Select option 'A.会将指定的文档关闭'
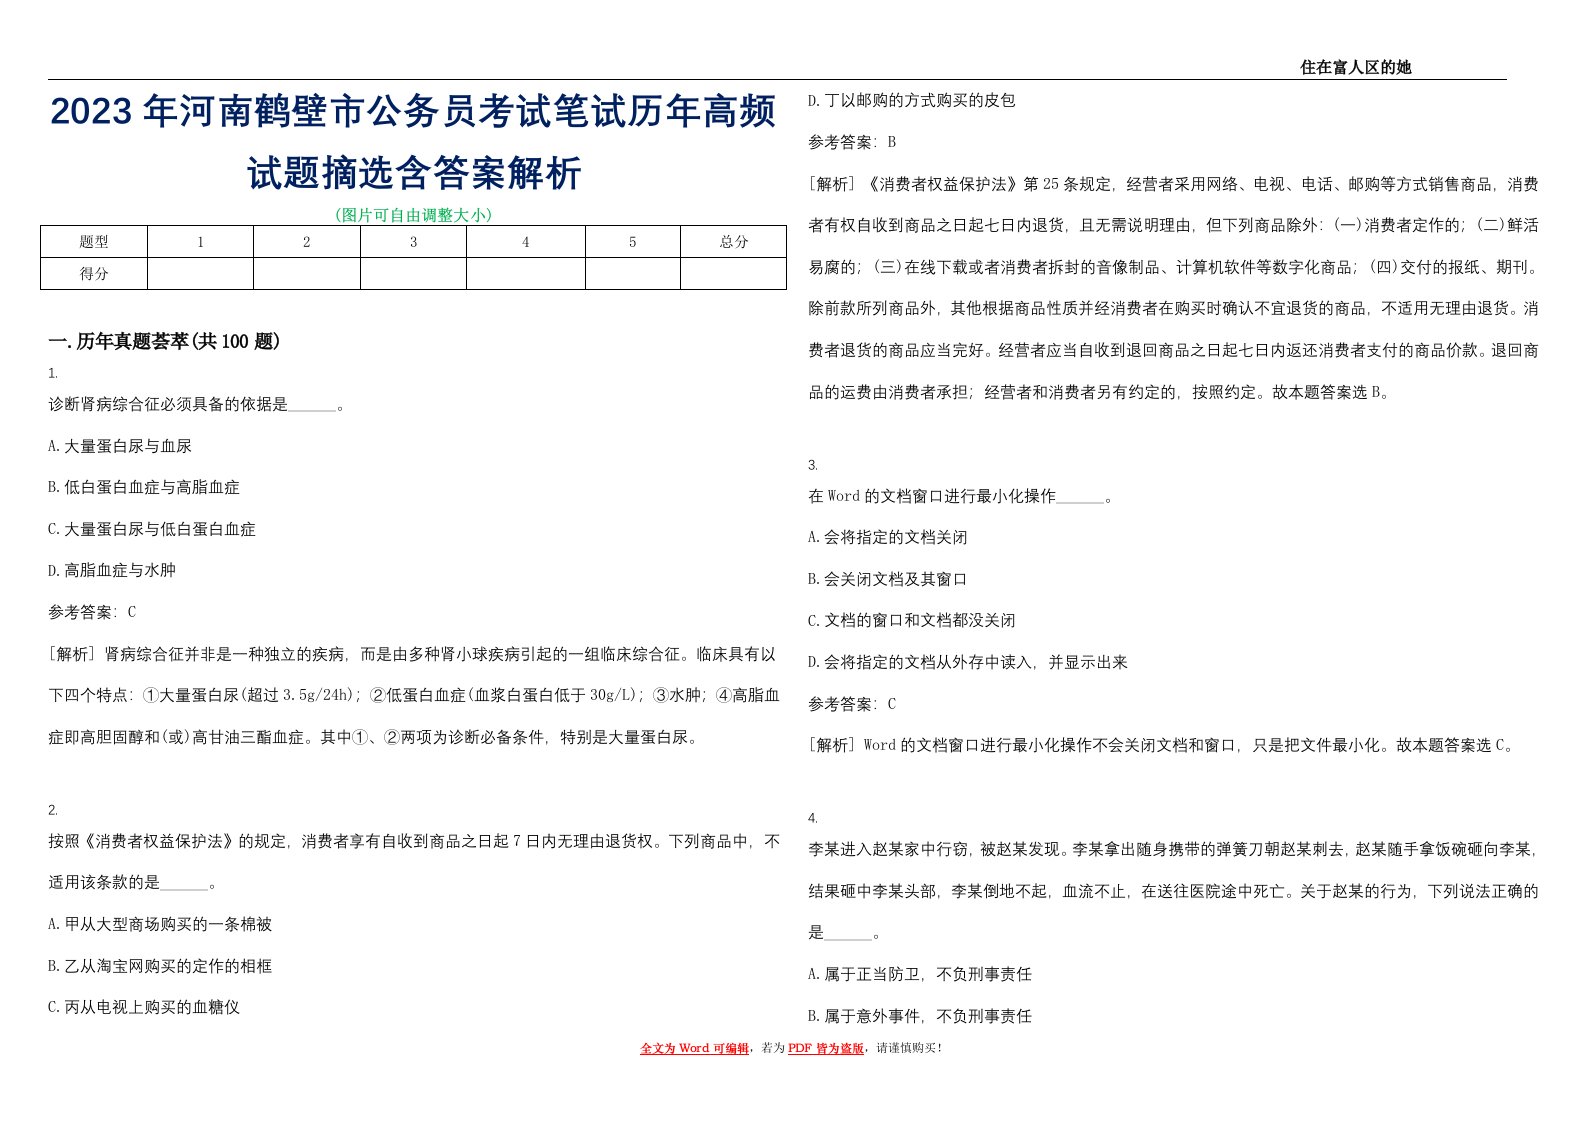Image resolution: width=1587 pixels, height=1122 pixels. click(x=888, y=537)
